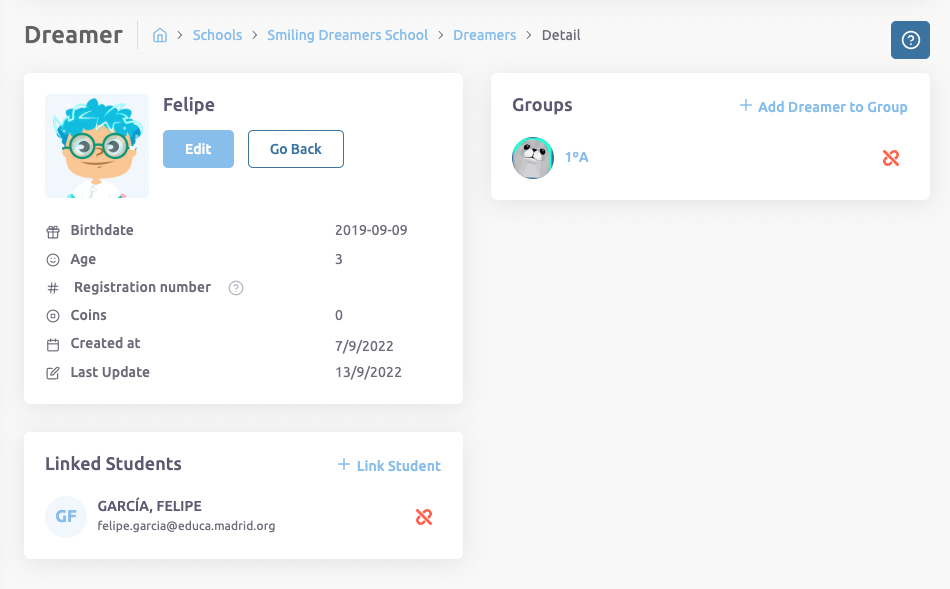Viewport: 950px width, 589px height.
Task: Unlink student García, Felipe
Action: 424,517
